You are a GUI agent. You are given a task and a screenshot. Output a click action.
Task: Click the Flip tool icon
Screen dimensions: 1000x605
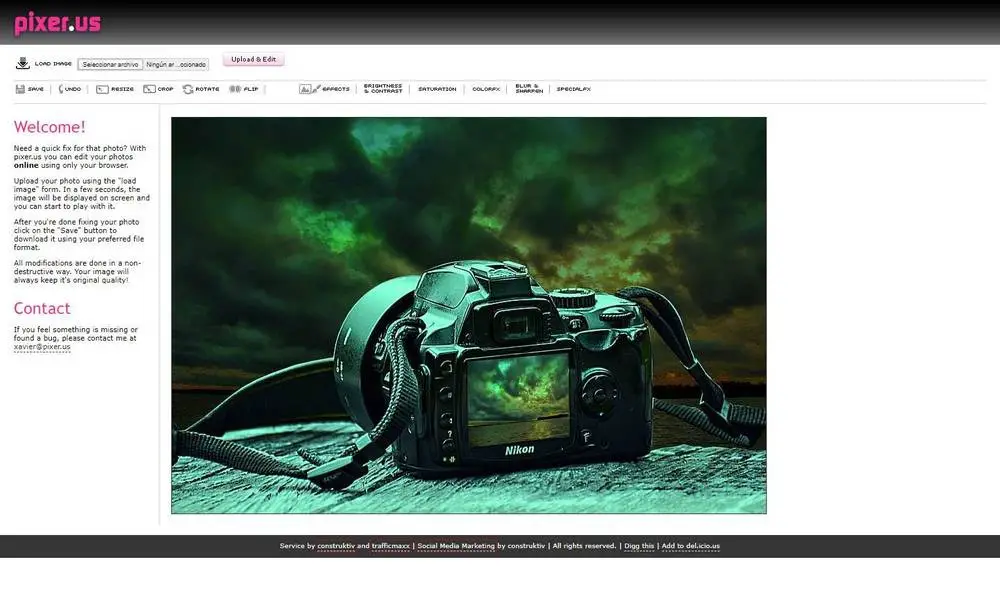[x=235, y=89]
